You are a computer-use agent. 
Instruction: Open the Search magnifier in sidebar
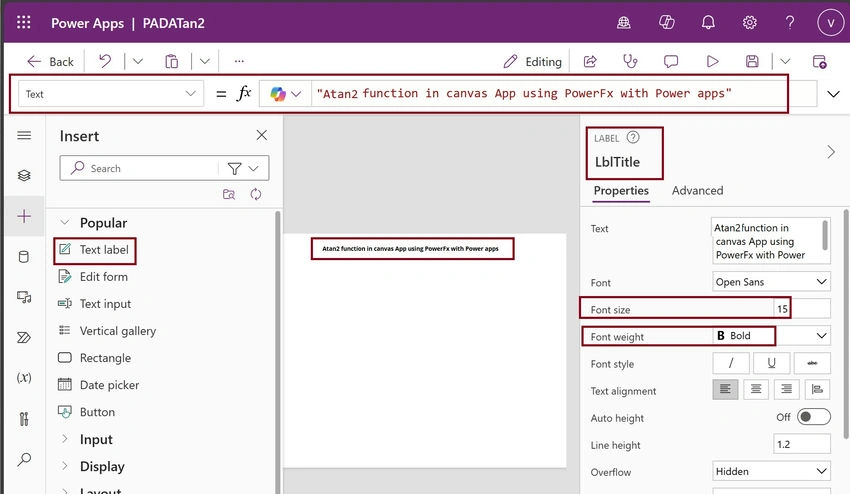coord(24,459)
